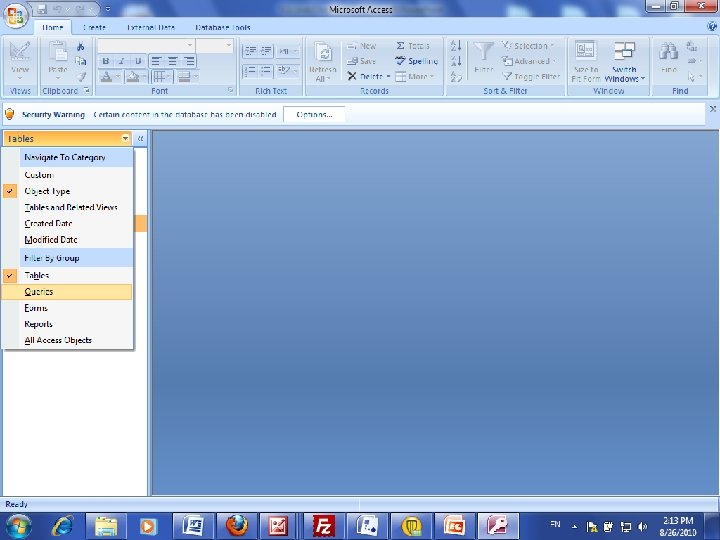The width and height of the screenshot is (720, 540).
Task: Click the Totals sigma button
Action: (413, 46)
